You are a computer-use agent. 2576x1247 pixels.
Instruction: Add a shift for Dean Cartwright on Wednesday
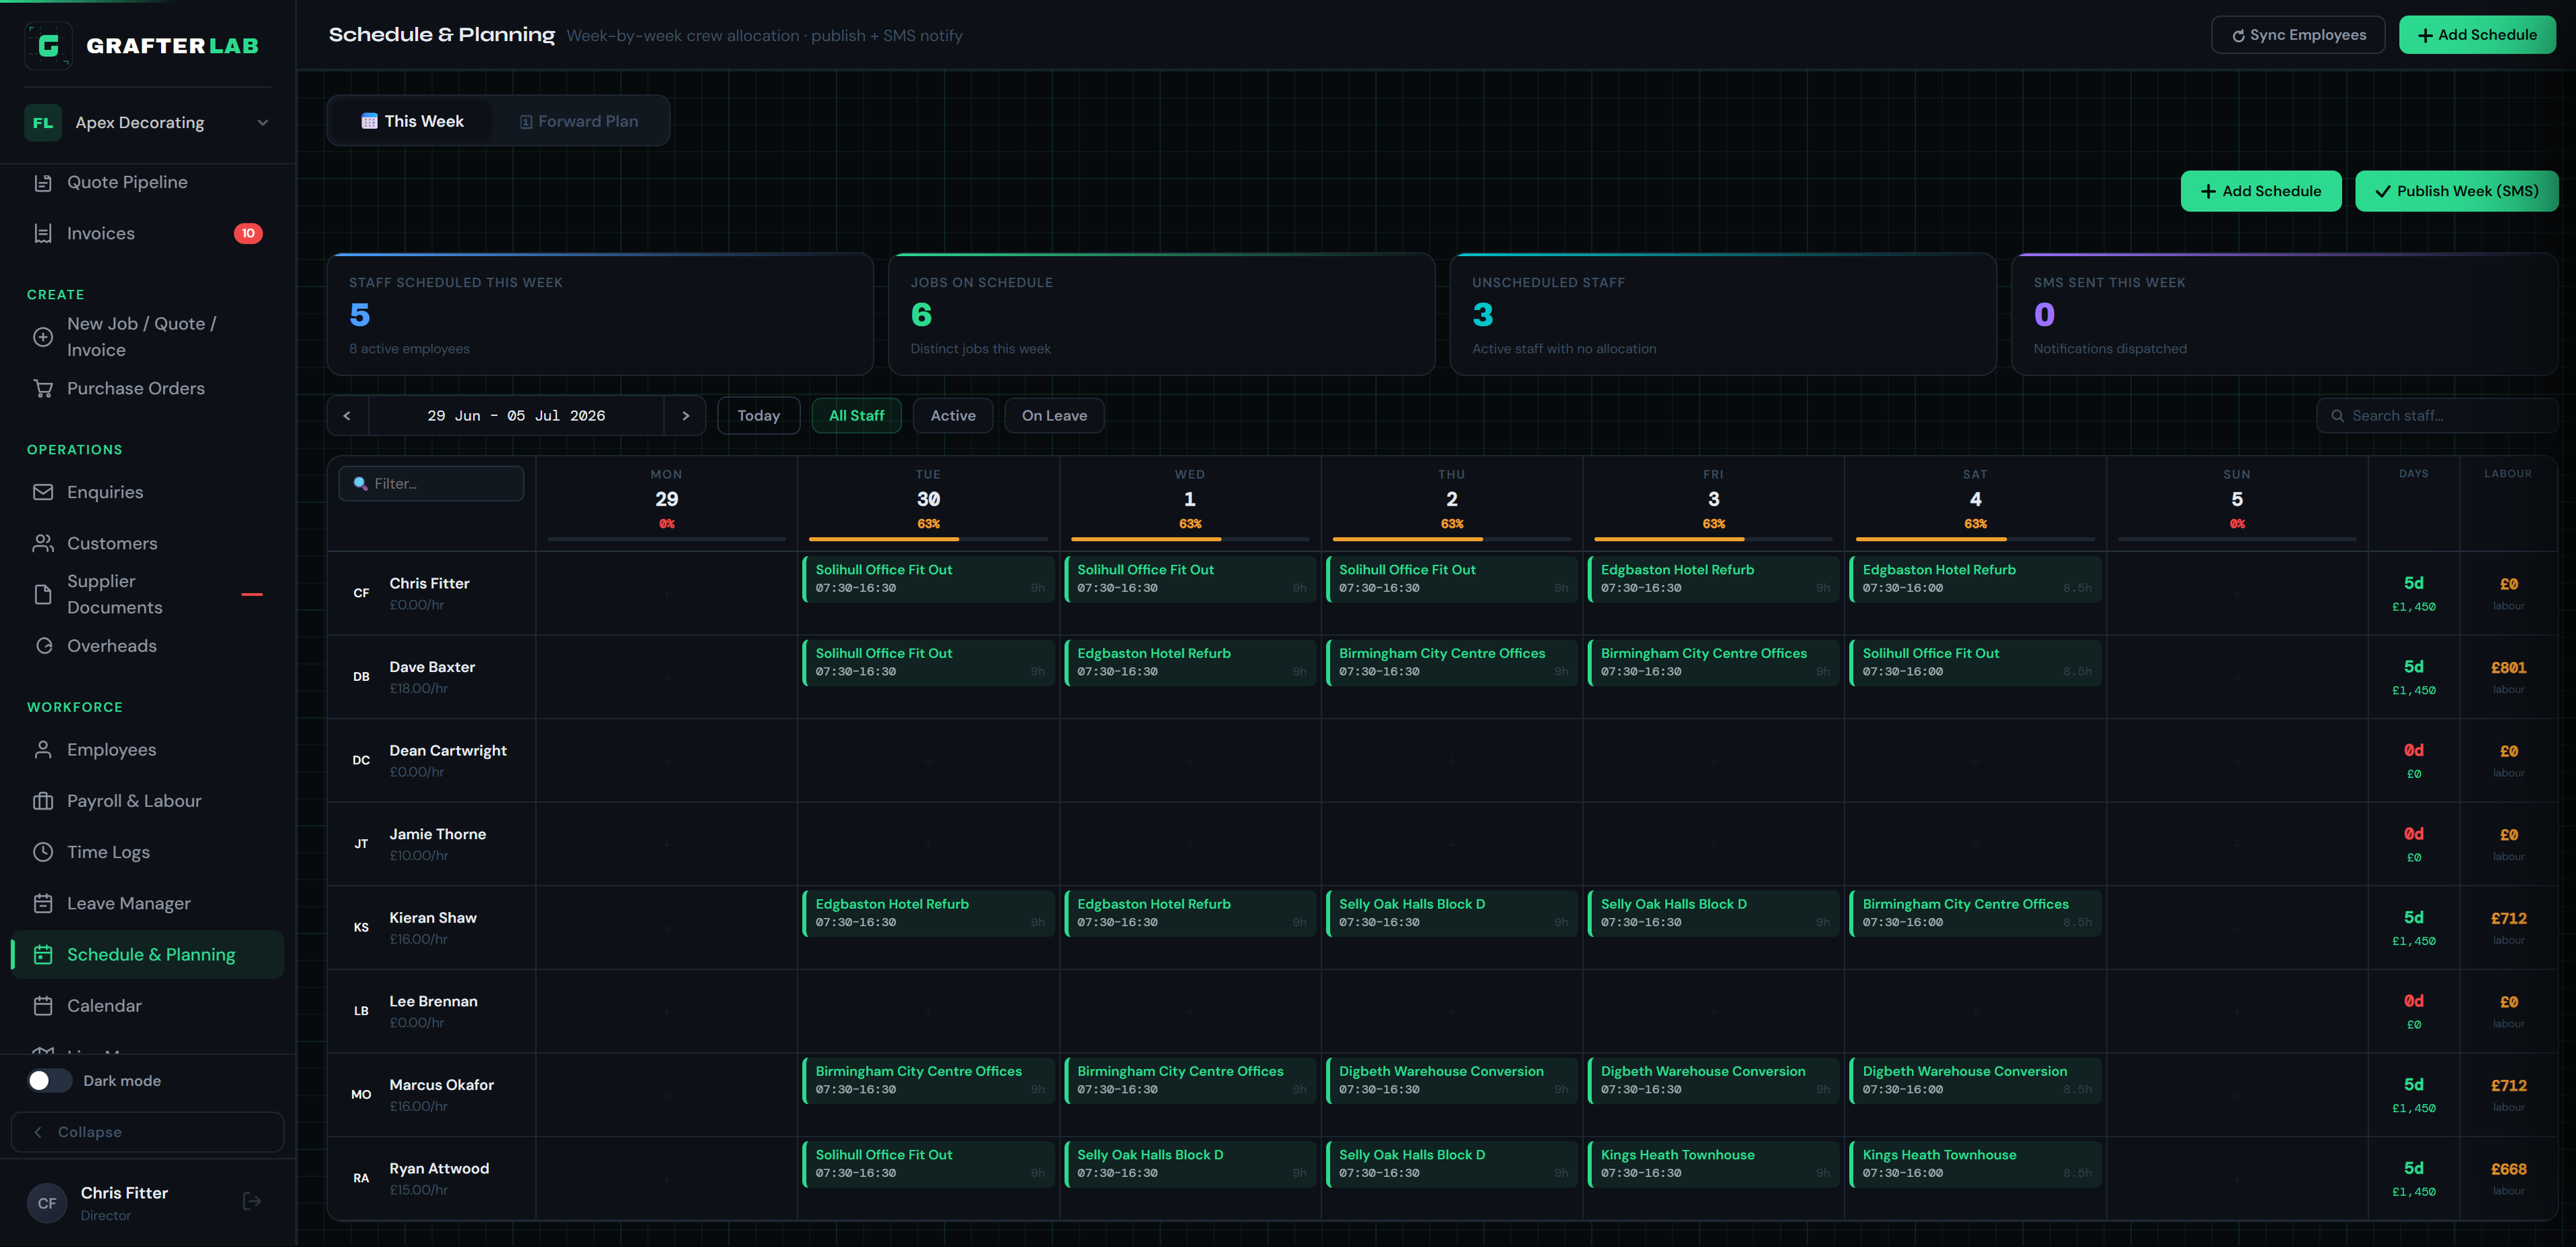(1190, 762)
